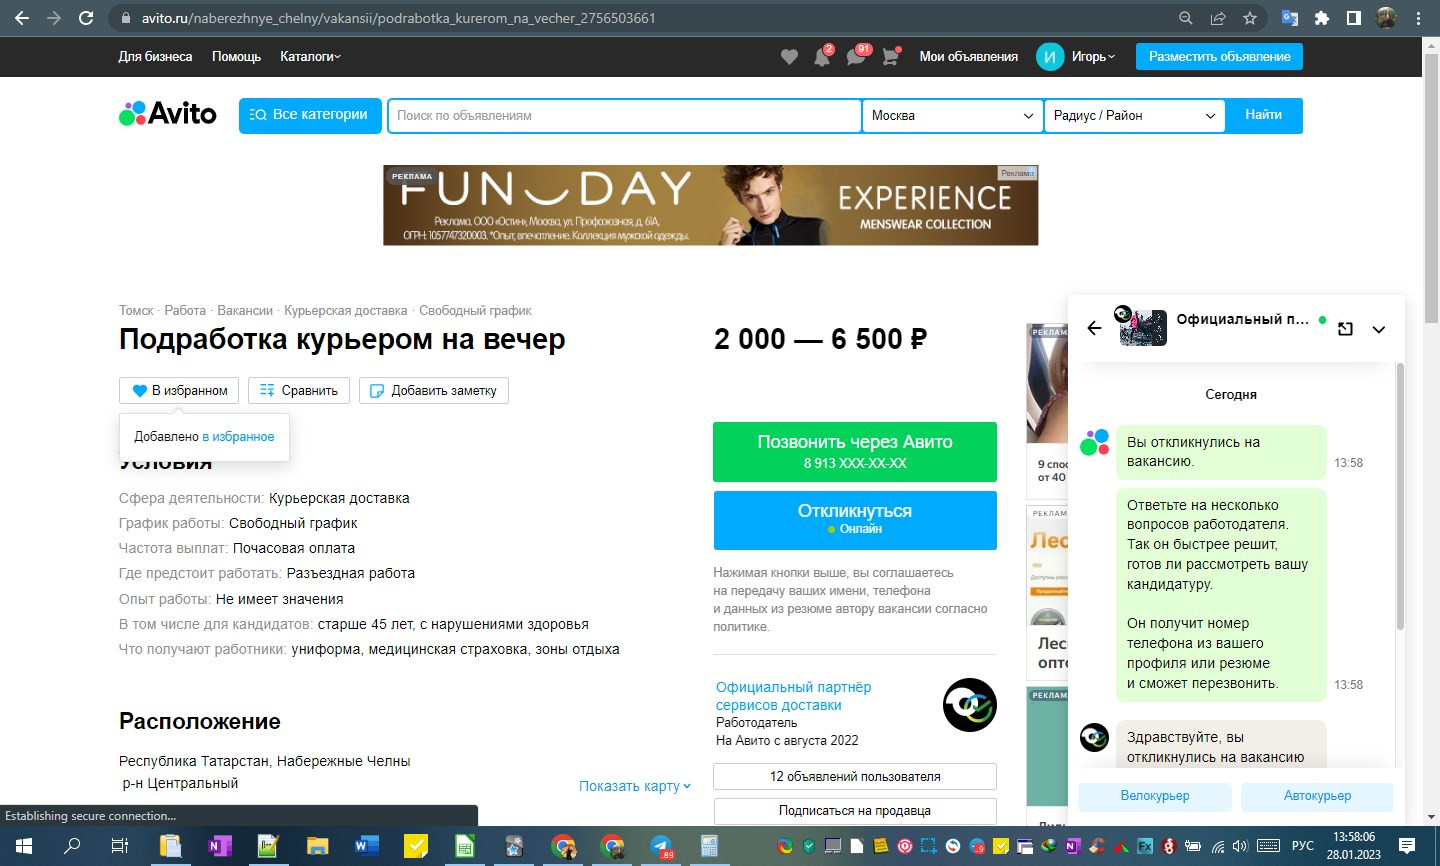Click the blue 'Откликнуться' button
The width and height of the screenshot is (1440, 866).
[855, 520]
